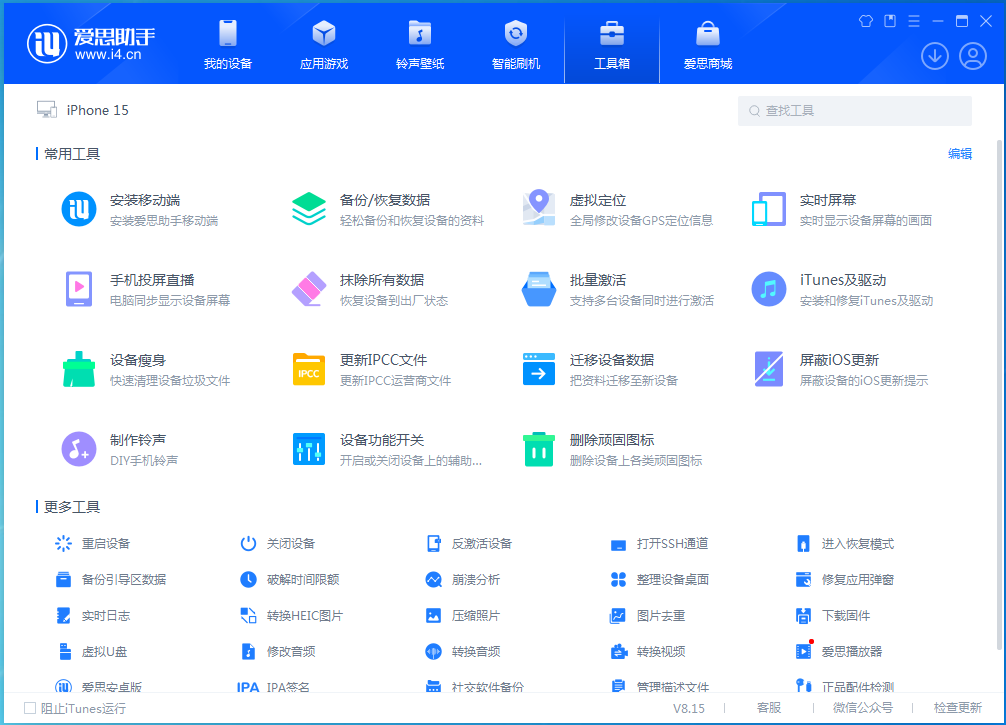Go to the 铃声壁纸 tab
1006x725 pixels.
pyautogui.click(x=420, y=44)
